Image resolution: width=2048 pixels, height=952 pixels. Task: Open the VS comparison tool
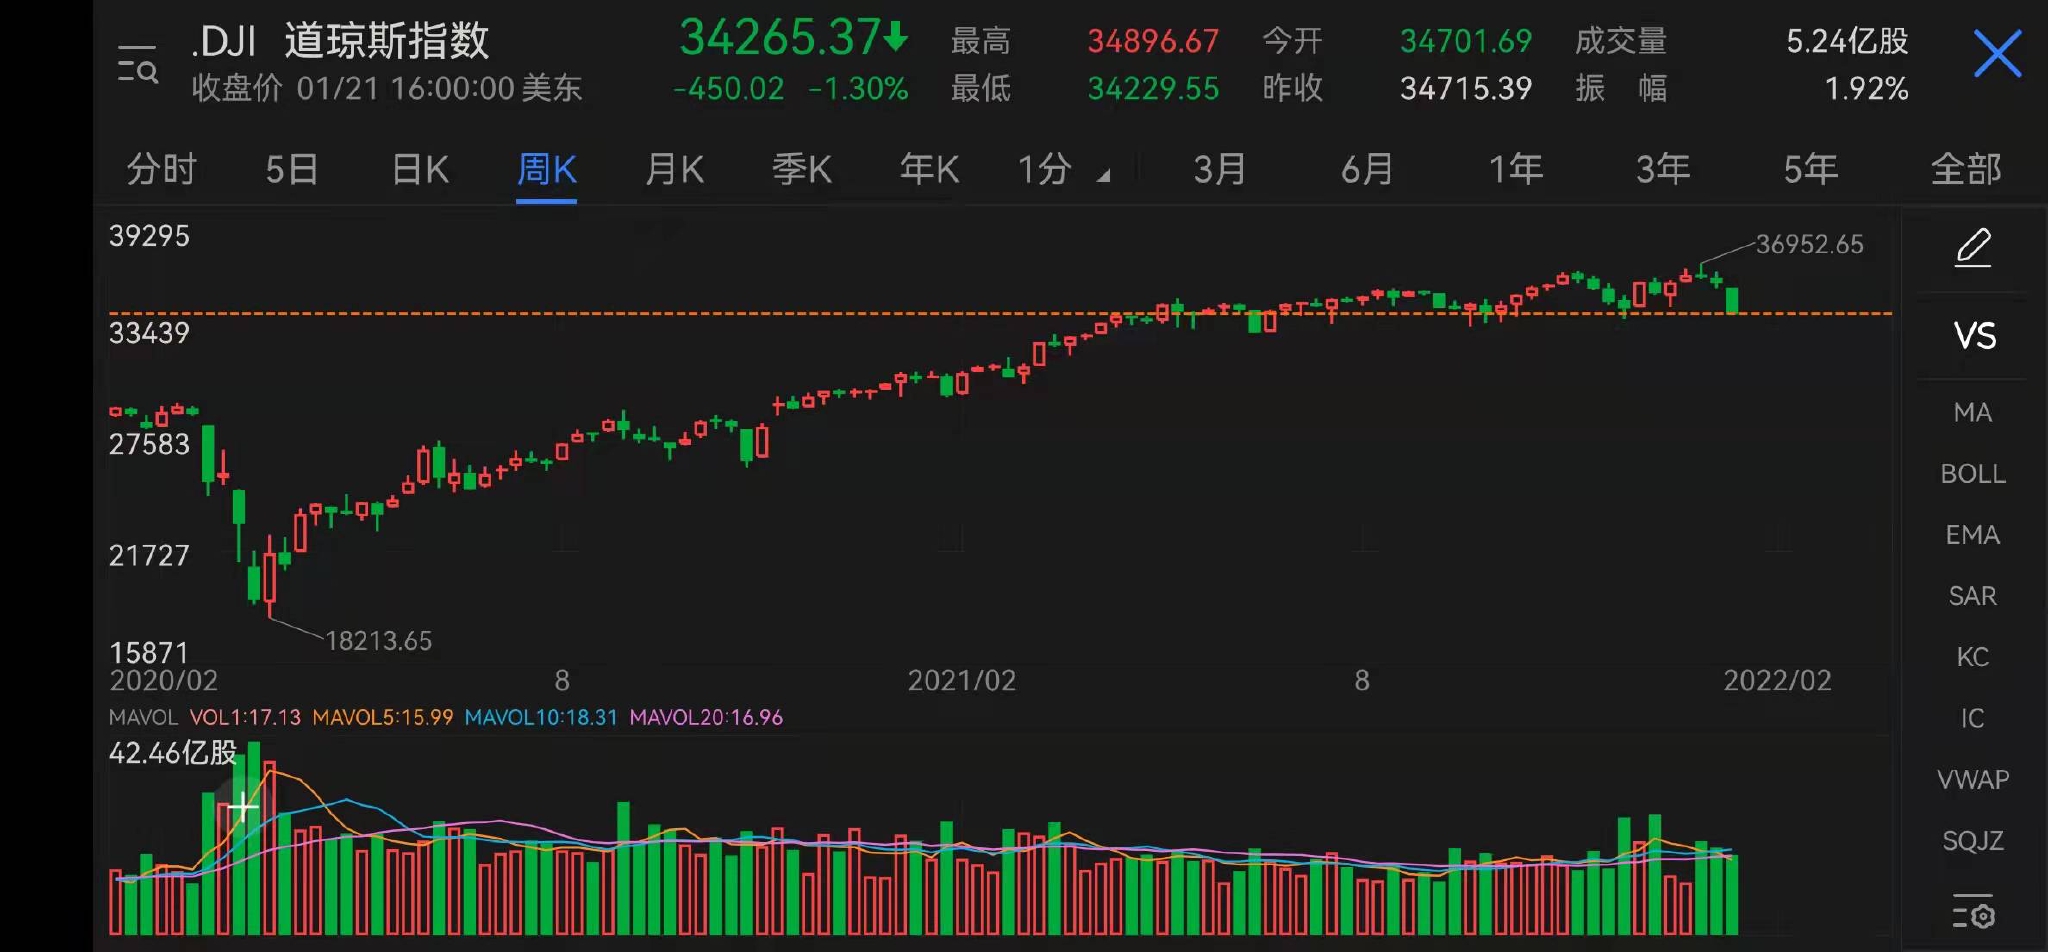(1972, 337)
